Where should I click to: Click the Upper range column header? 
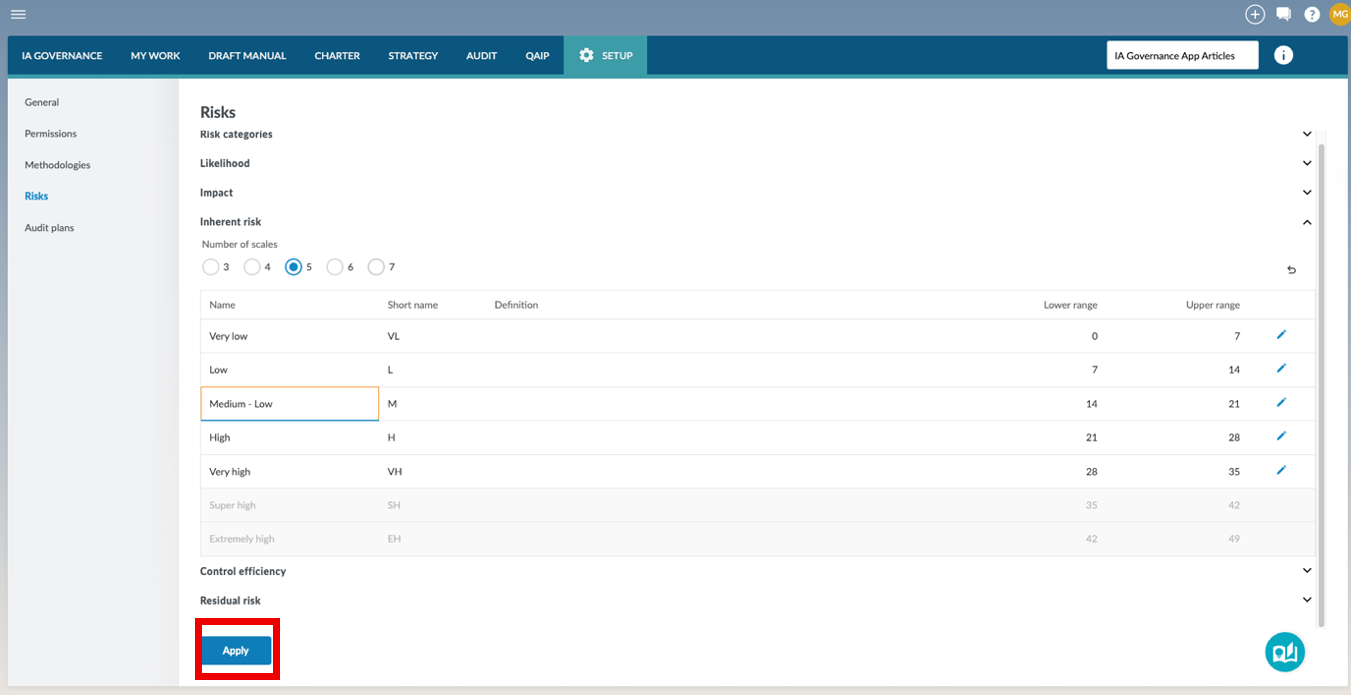point(1213,305)
